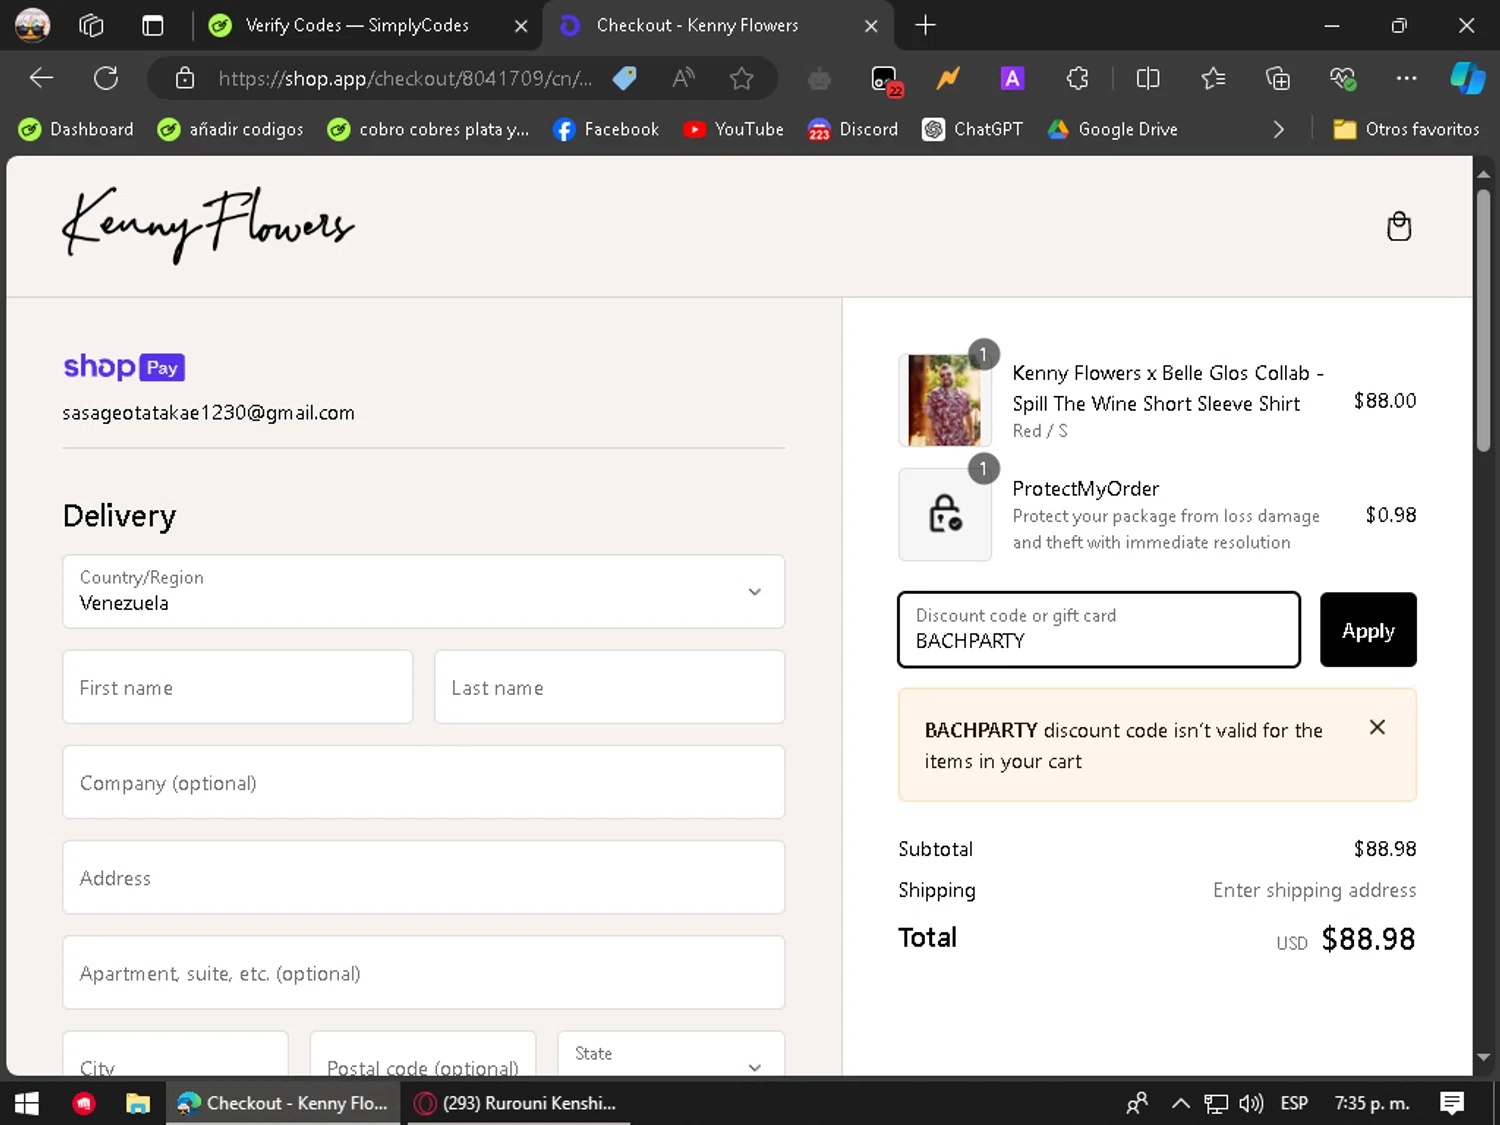Viewport: 1500px width, 1125px height.
Task: Open the ChatGPT bookmark
Action: point(973,129)
